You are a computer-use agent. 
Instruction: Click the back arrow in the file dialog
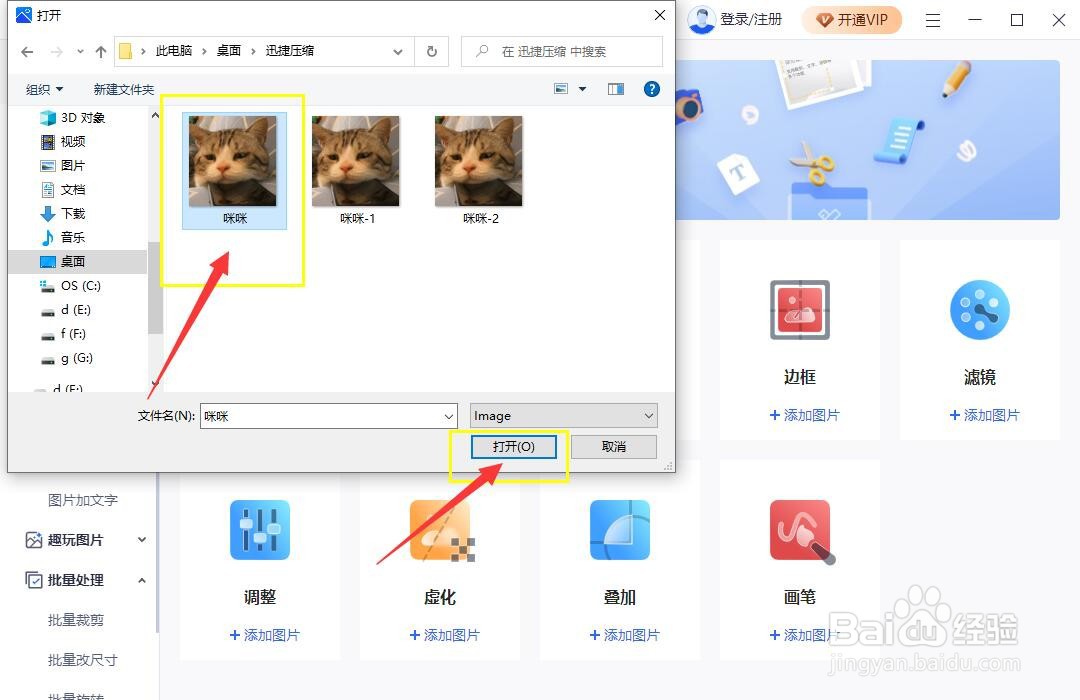[x=26, y=51]
